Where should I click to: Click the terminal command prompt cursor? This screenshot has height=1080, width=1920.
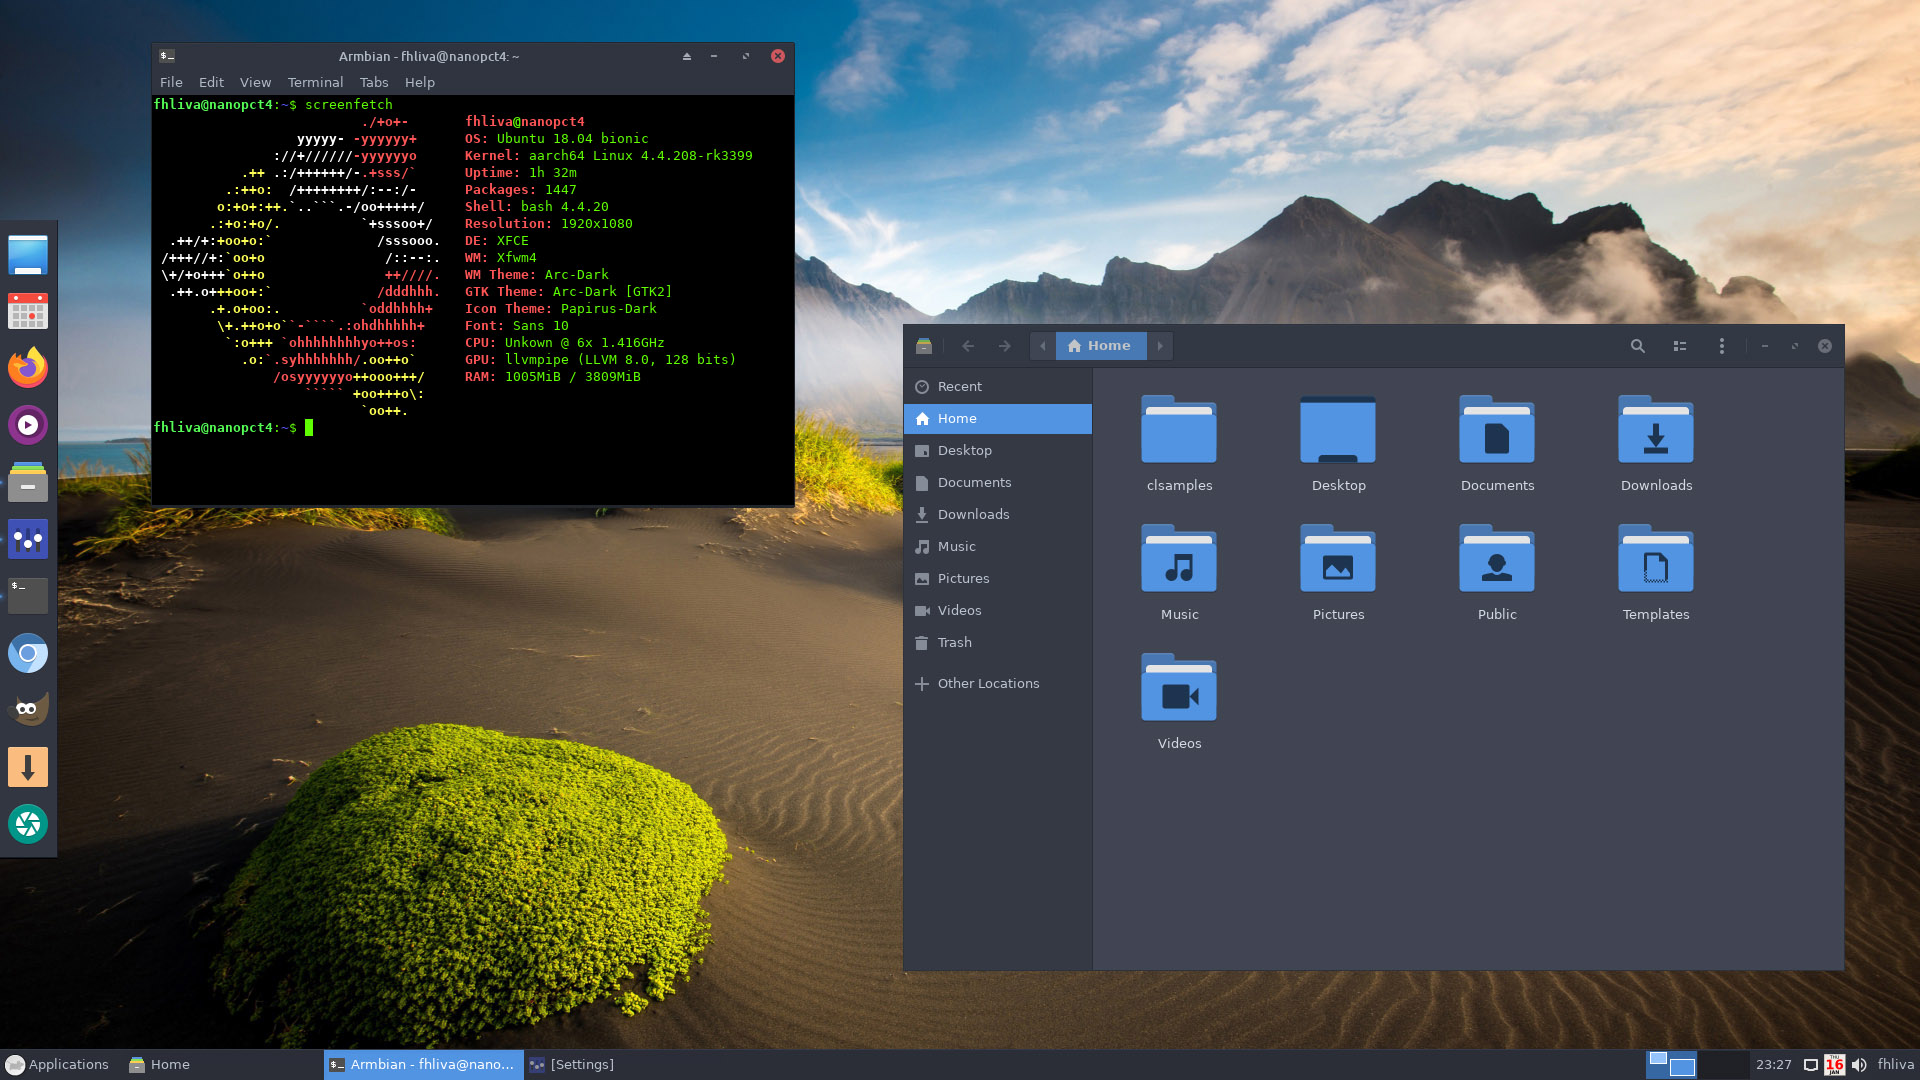(x=309, y=428)
